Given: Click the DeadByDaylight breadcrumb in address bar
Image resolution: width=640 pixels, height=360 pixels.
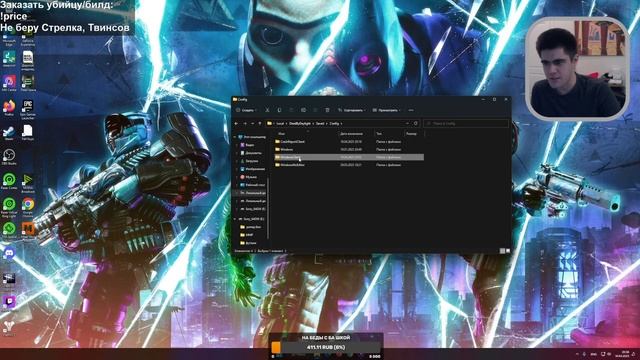Looking at the screenshot, I should click(300, 123).
